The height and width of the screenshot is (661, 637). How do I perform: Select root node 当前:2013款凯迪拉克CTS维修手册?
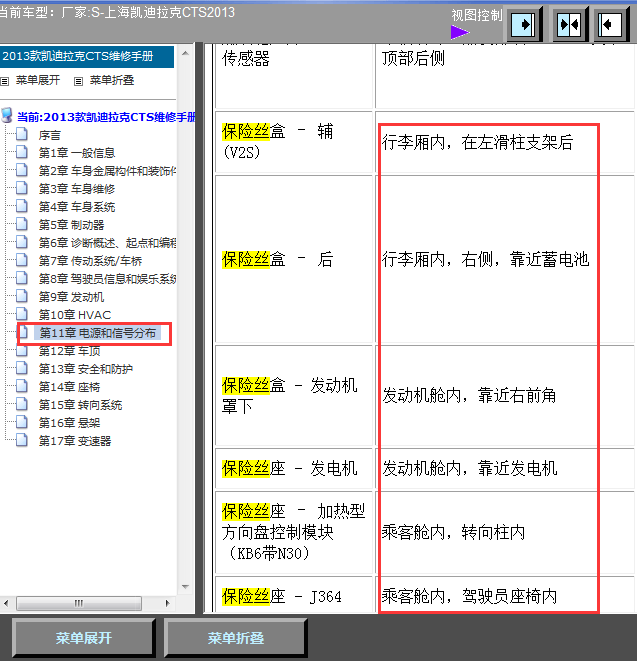(x=106, y=117)
